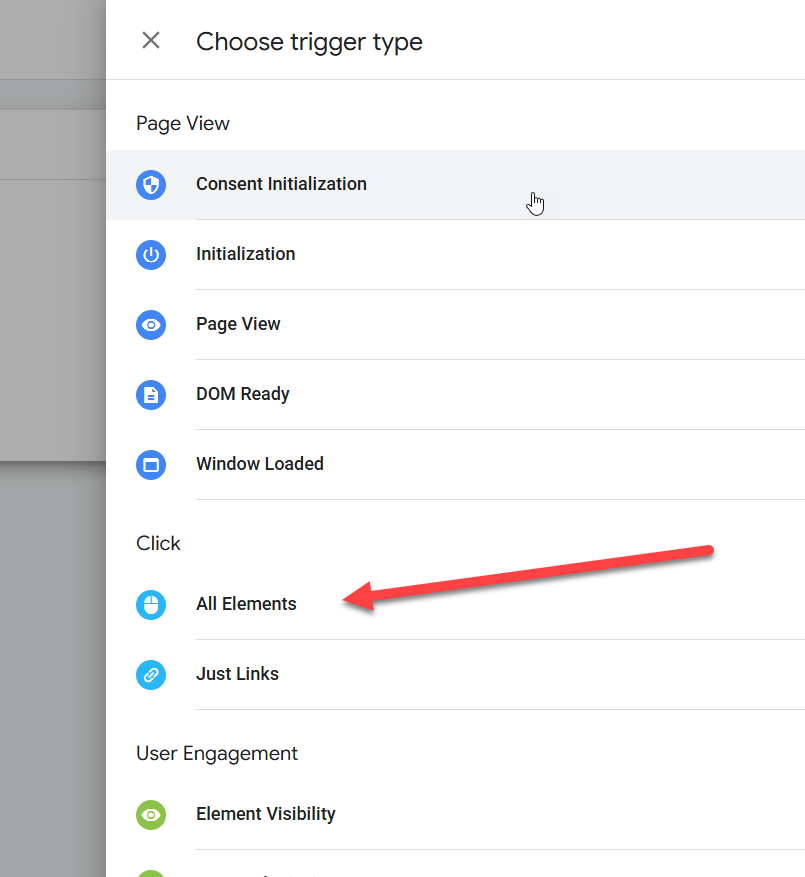Choose the Initialization trigger label
The image size is (805, 877).
point(245,254)
